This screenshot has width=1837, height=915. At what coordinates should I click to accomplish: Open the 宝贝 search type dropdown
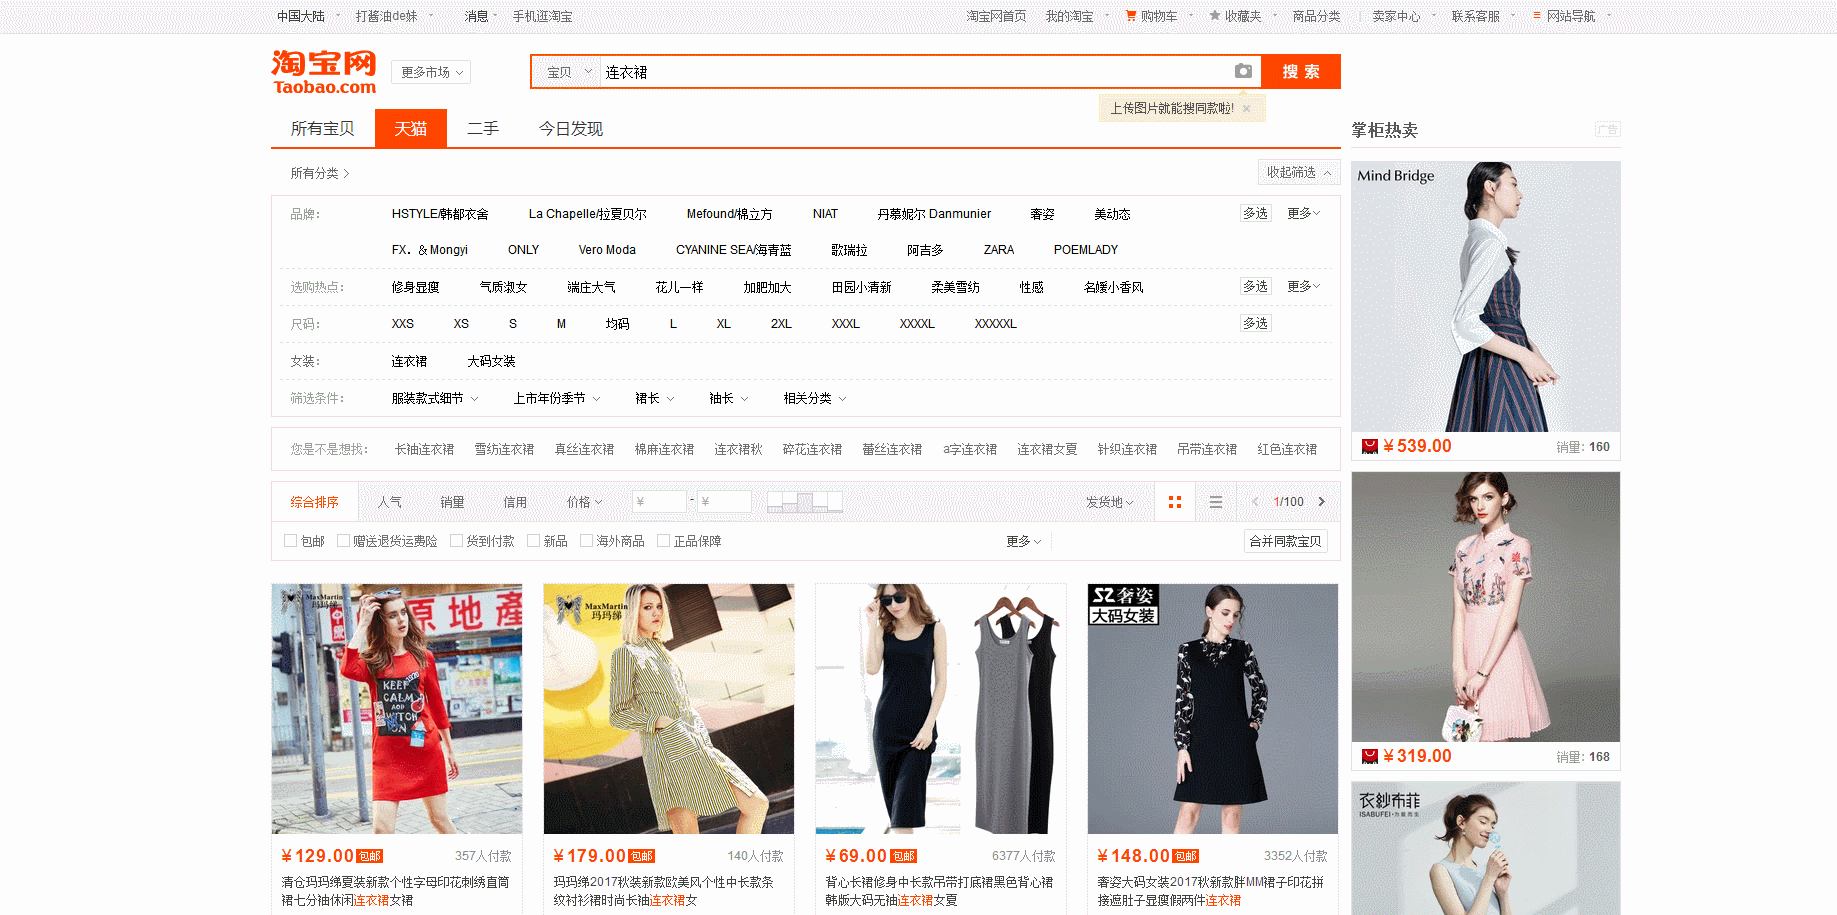pyautogui.click(x=568, y=72)
